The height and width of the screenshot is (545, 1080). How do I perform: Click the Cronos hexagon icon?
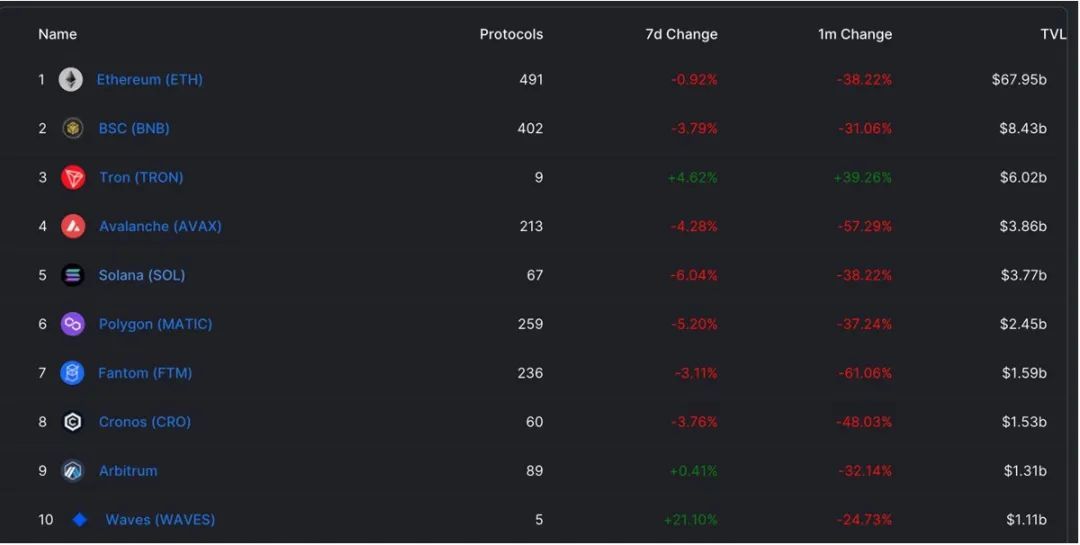click(72, 422)
